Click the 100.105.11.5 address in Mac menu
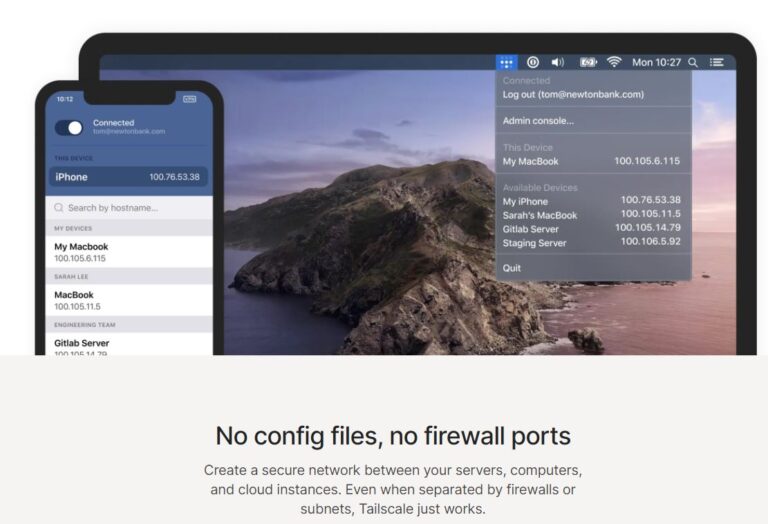The width and height of the screenshot is (768, 524). (x=650, y=214)
